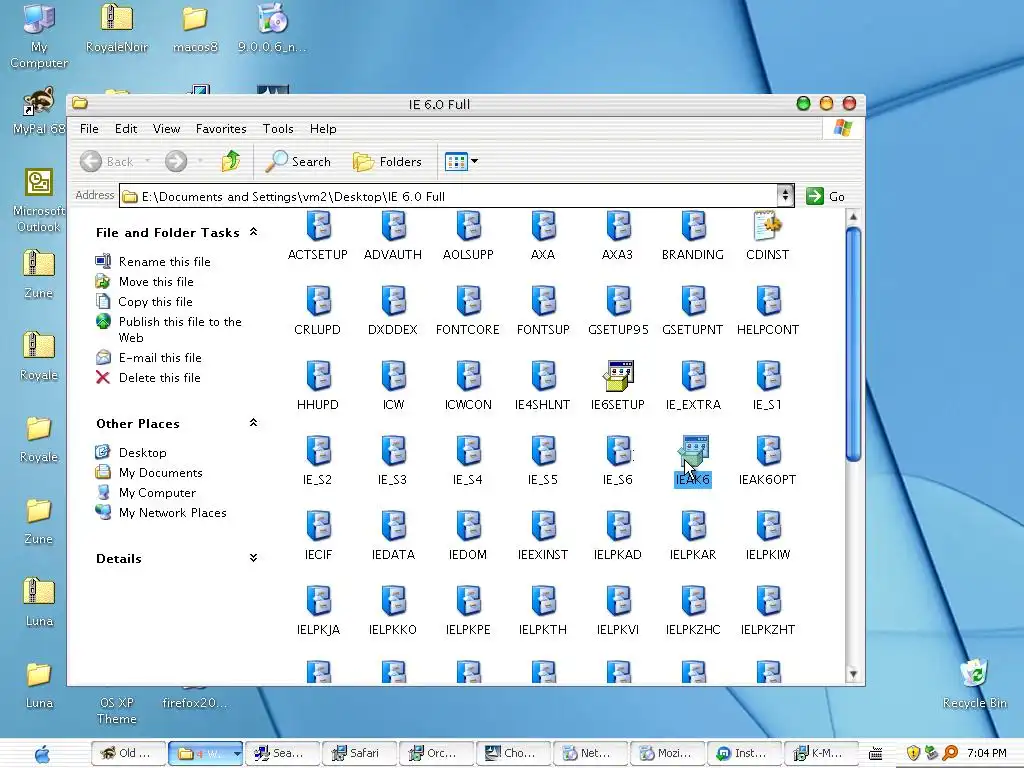1024x768 pixels.
Task: Click the scrollbar down arrow in the file list
Action: (853, 673)
